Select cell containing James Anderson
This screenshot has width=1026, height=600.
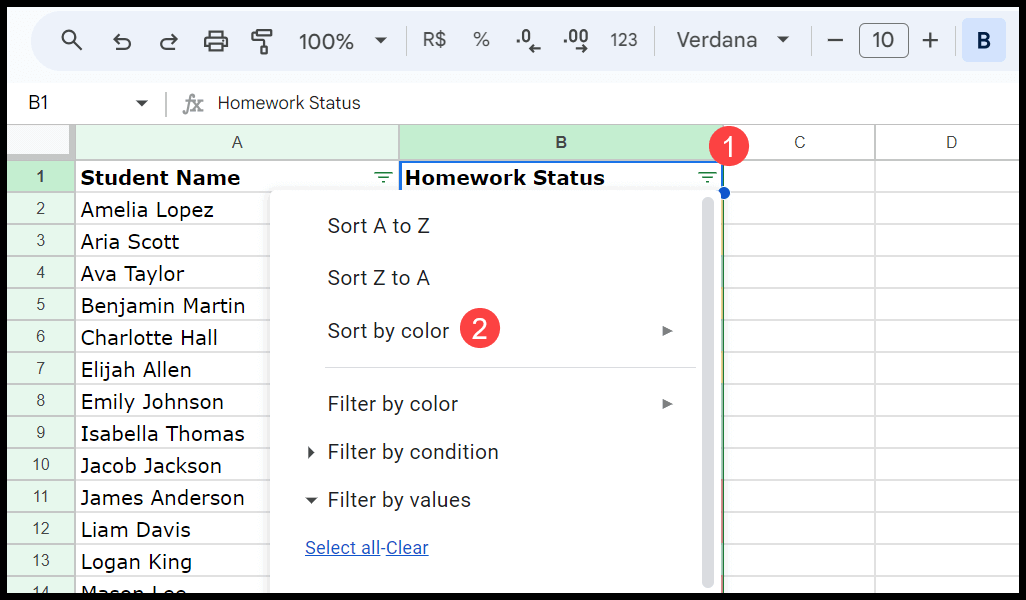(x=173, y=498)
